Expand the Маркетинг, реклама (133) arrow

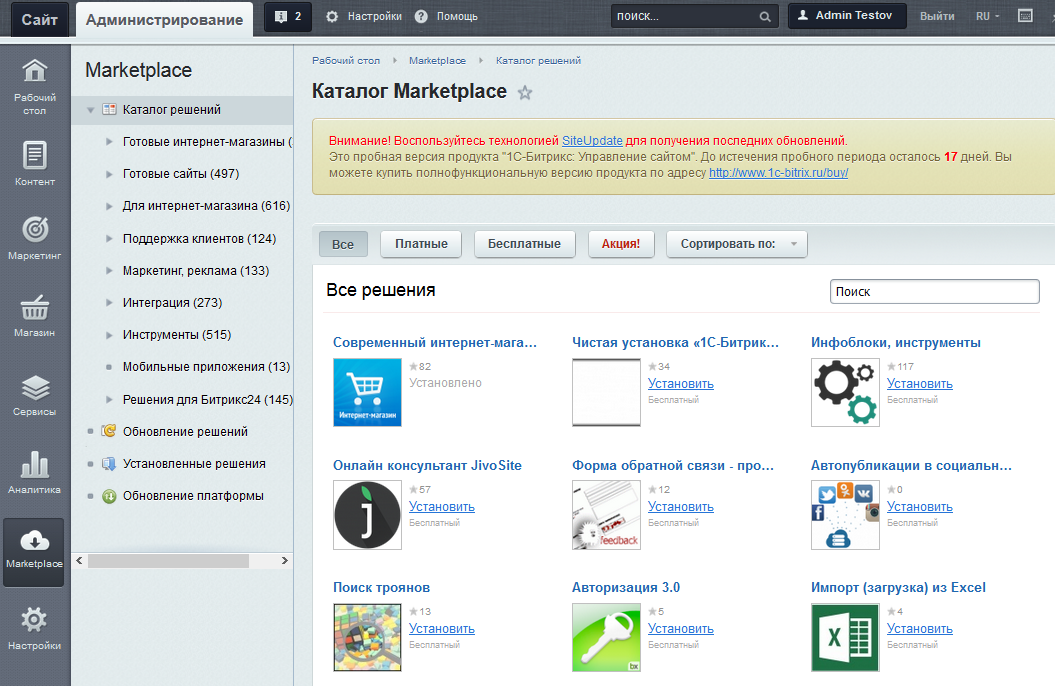point(109,270)
